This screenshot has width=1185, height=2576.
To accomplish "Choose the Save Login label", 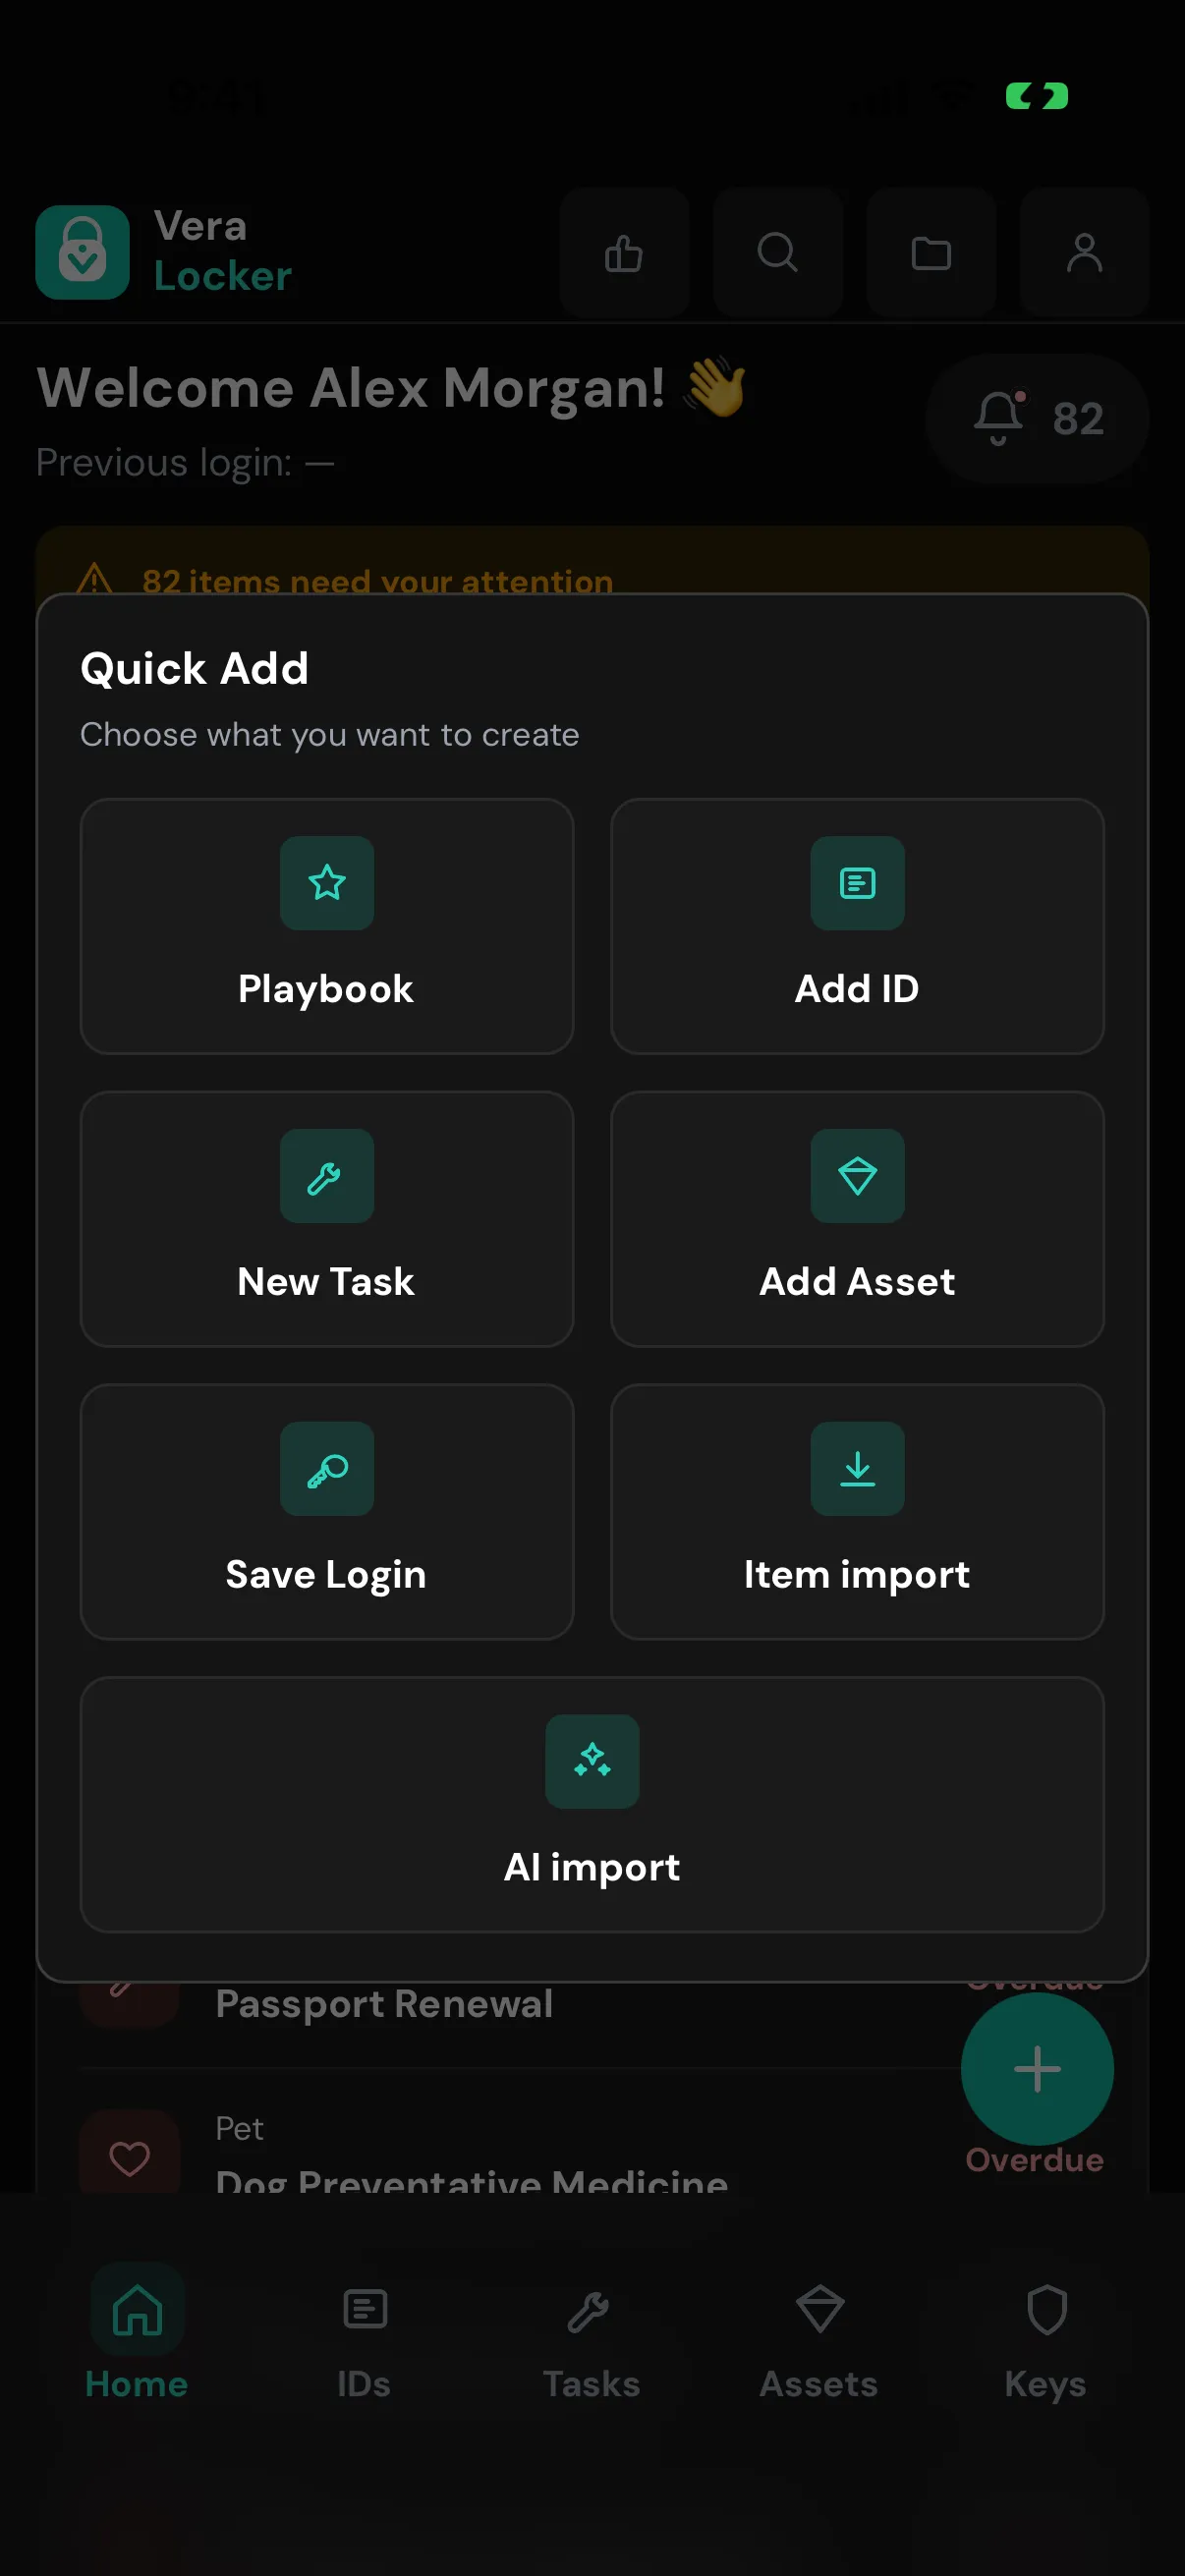I will tap(326, 1575).
